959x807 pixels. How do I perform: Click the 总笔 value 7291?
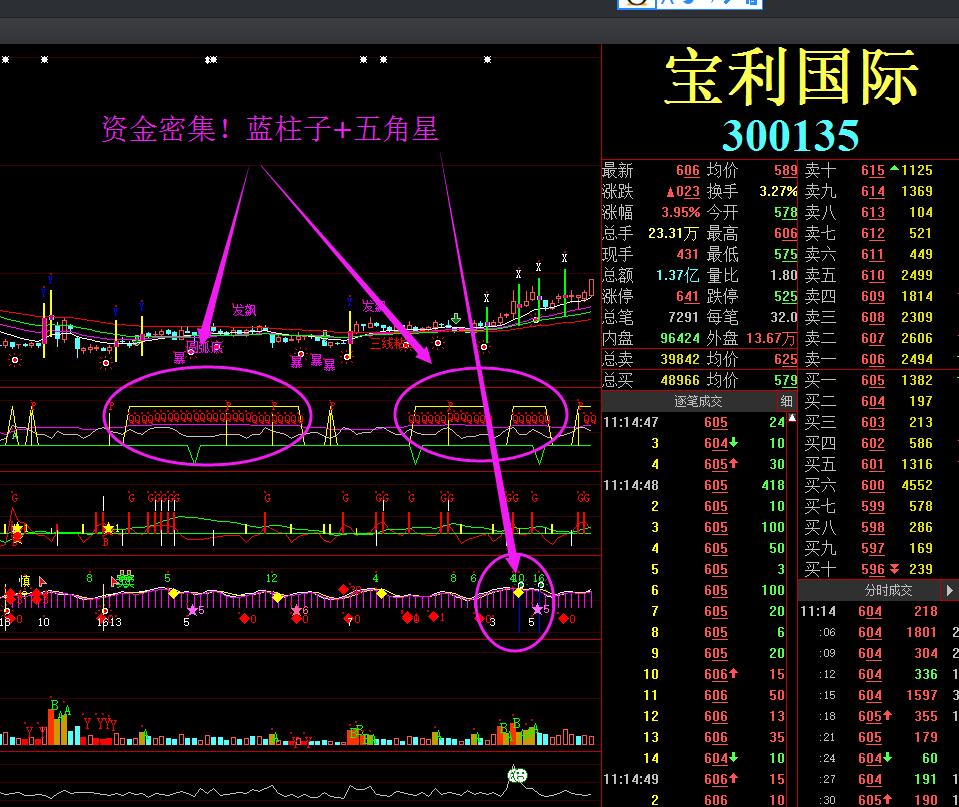(683, 317)
